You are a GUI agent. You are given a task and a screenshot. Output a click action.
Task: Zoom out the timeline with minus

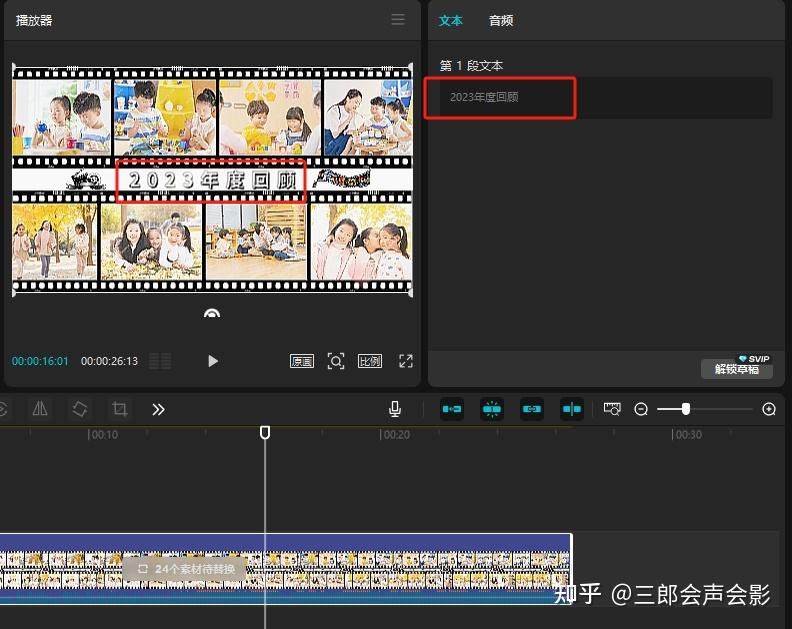point(641,409)
